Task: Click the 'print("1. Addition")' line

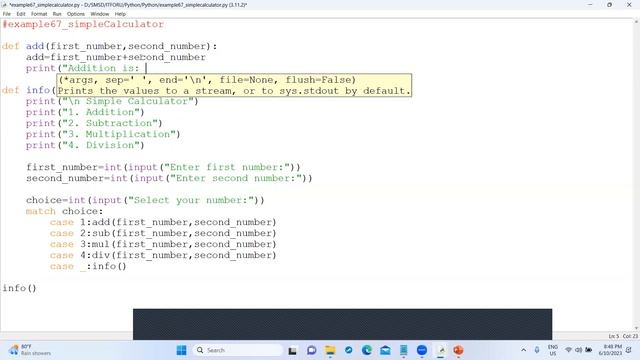Action: coord(85,112)
